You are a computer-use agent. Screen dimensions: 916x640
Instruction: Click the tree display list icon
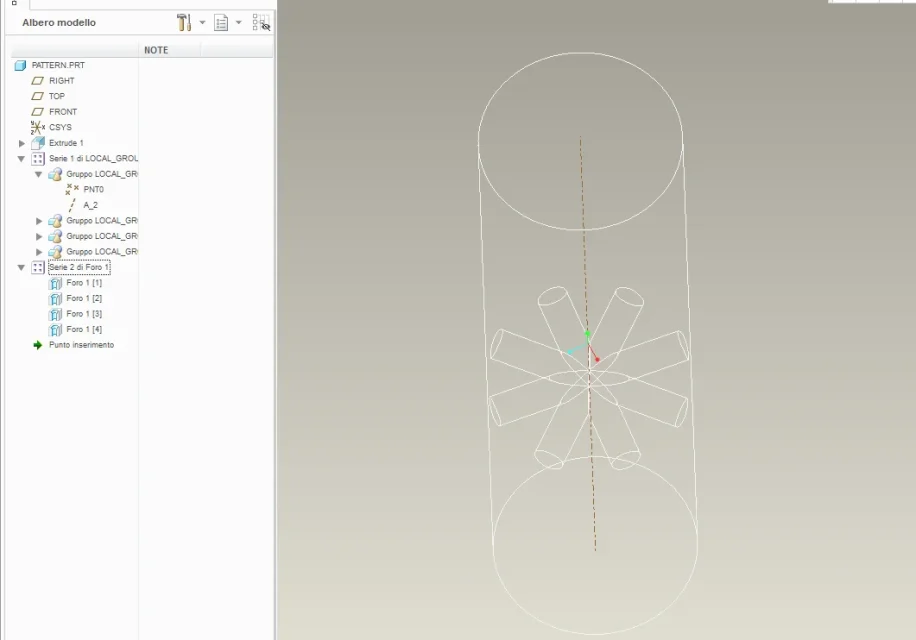click(221, 22)
